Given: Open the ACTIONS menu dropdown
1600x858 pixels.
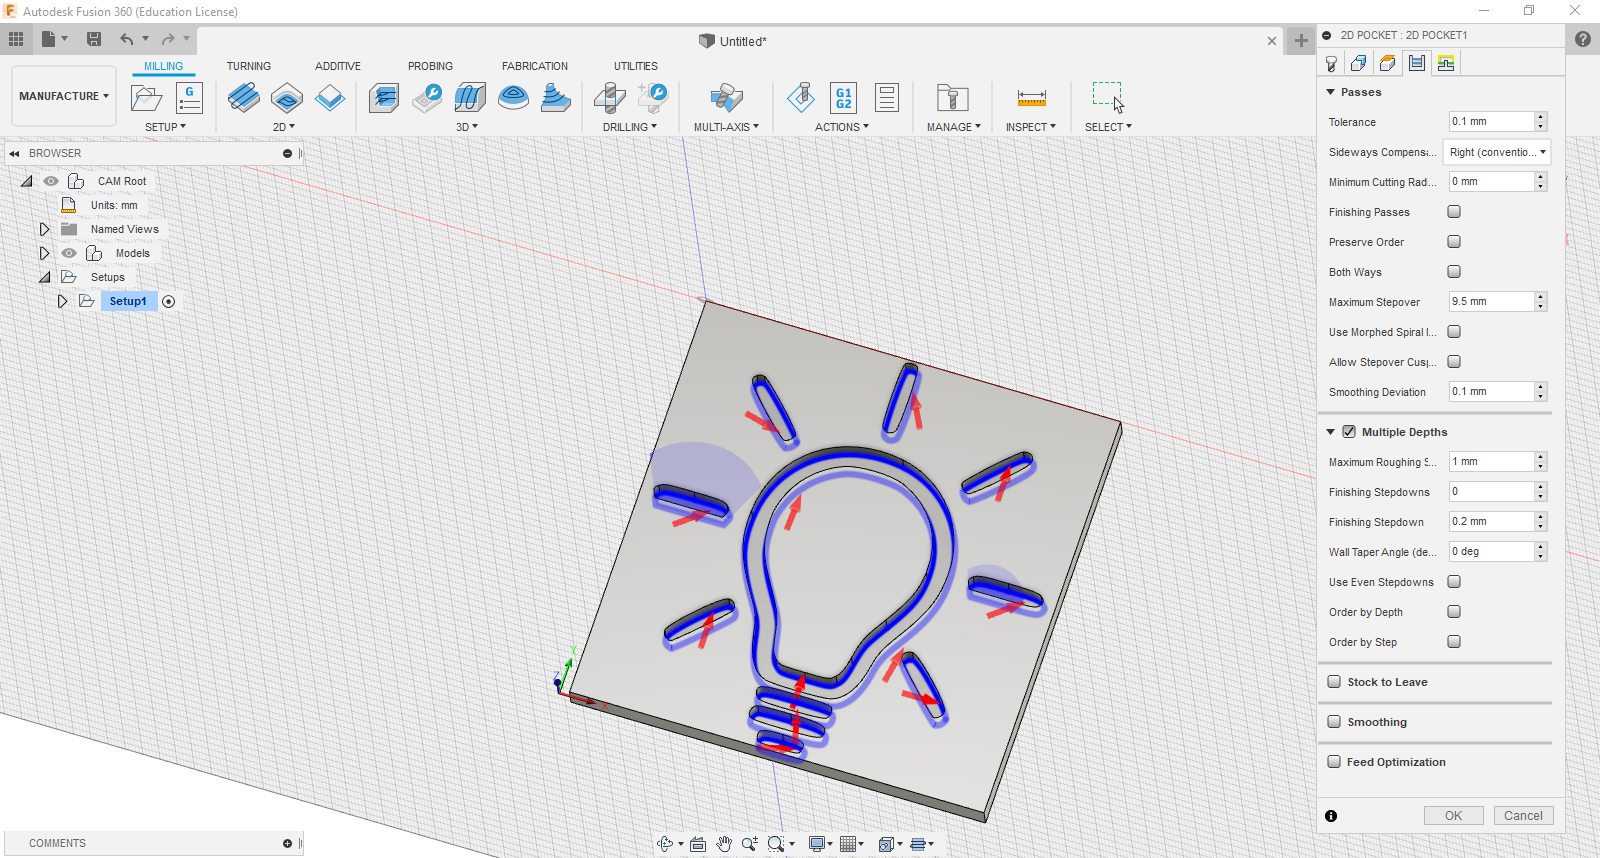Looking at the screenshot, I should [842, 127].
